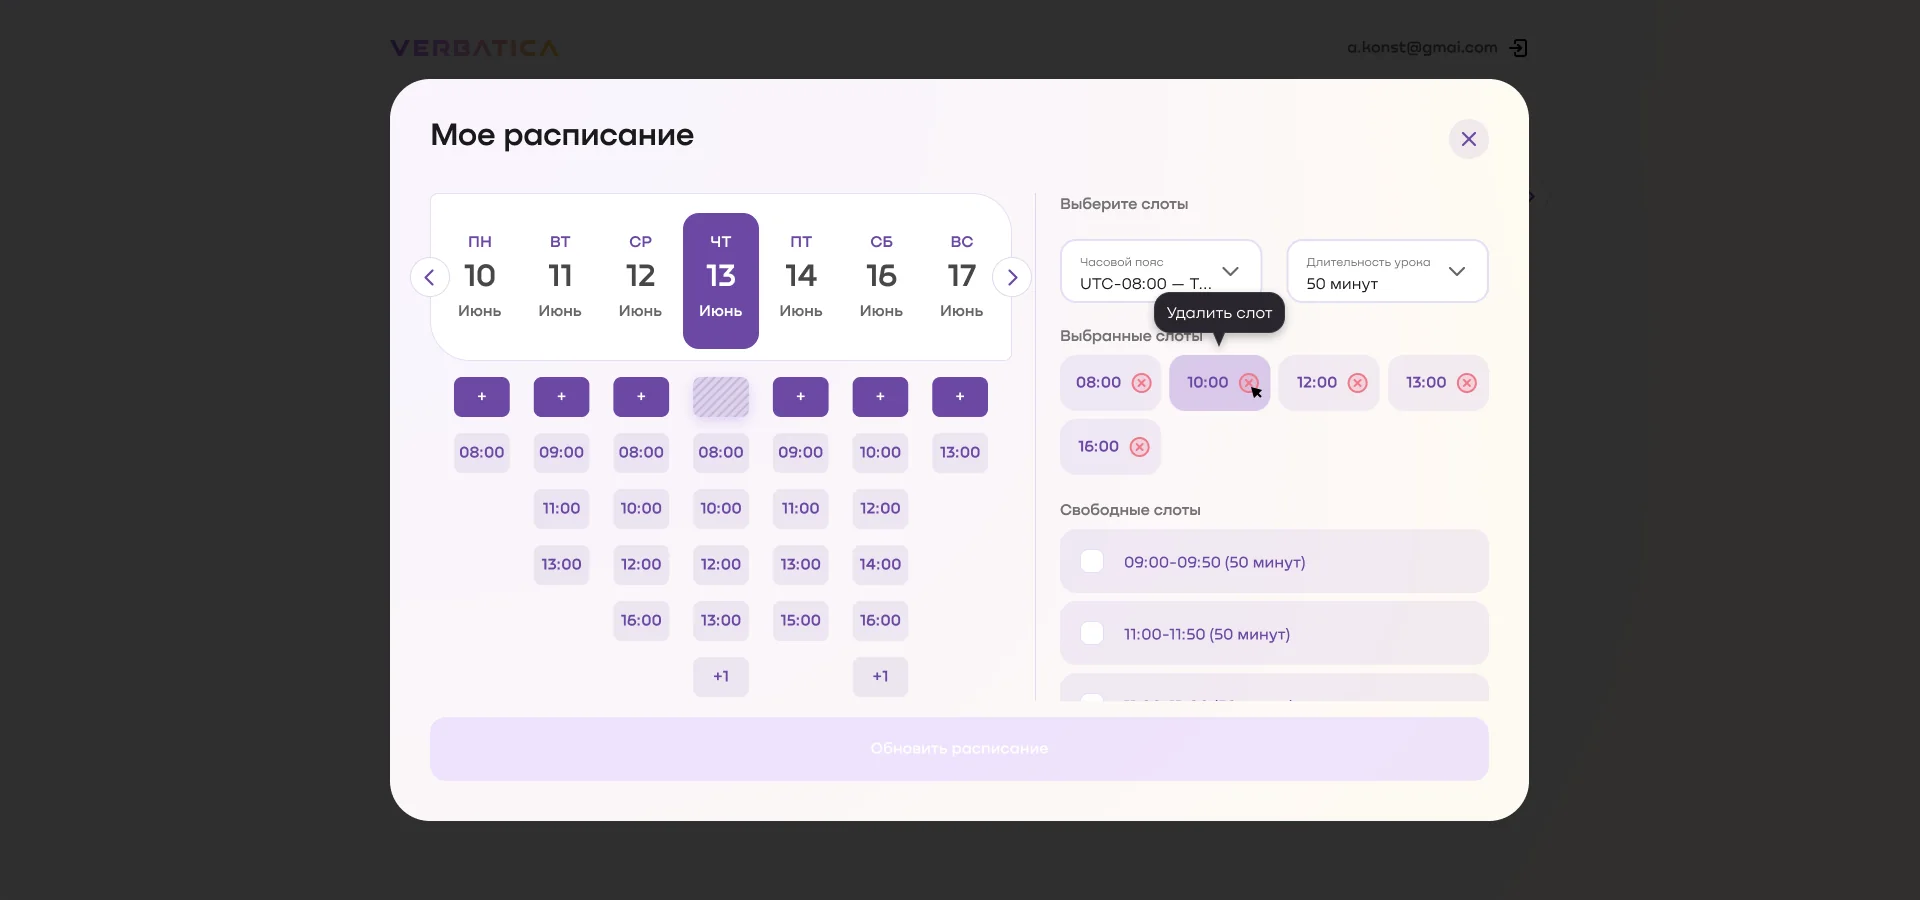Screen dimensions: 1920x900
Task: Open the lesson duration dropdown
Action: point(1387,271)
